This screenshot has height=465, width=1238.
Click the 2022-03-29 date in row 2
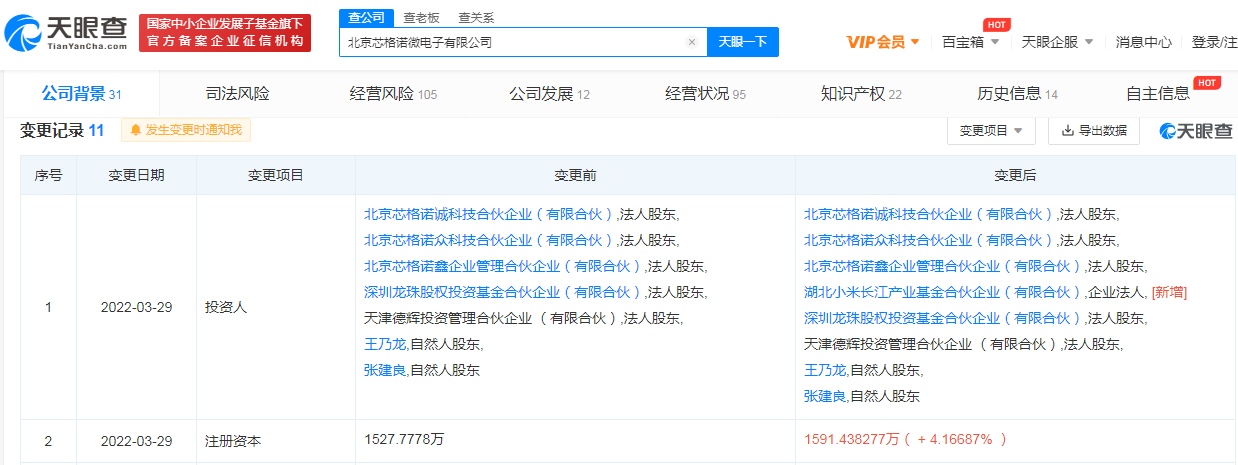tap(137, 439)
